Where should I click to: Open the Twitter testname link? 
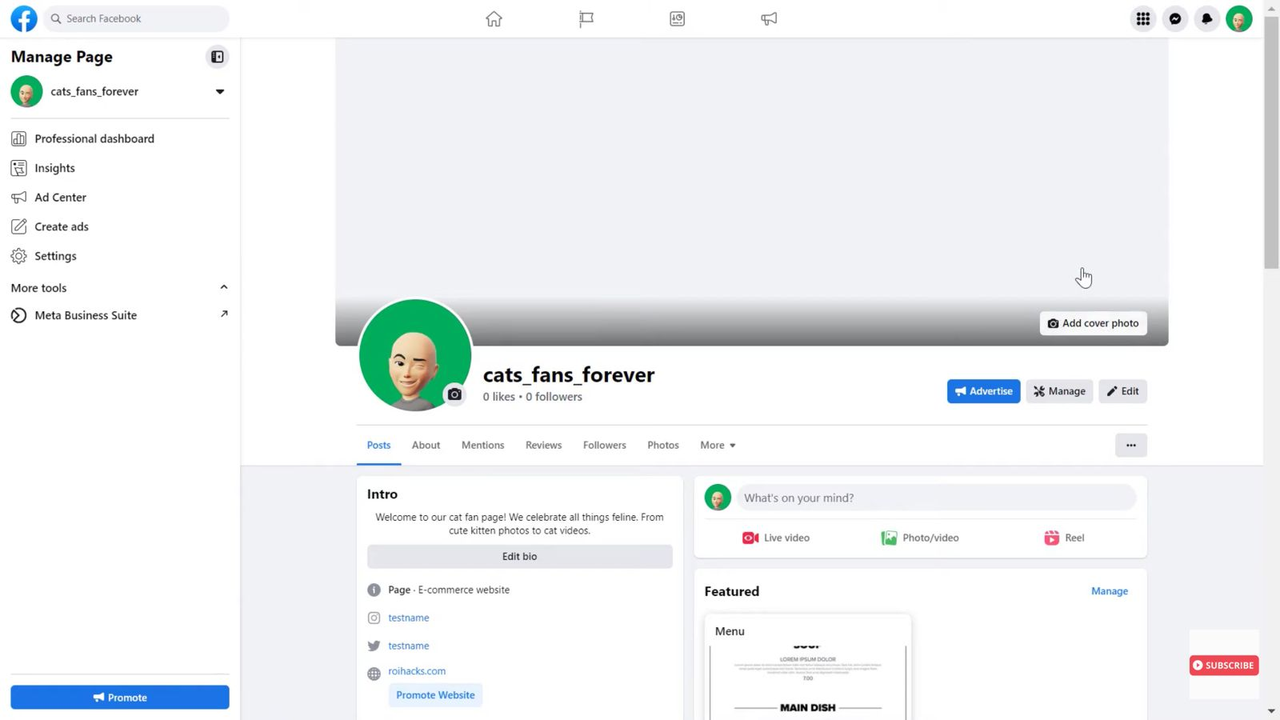tap(408, 646)
